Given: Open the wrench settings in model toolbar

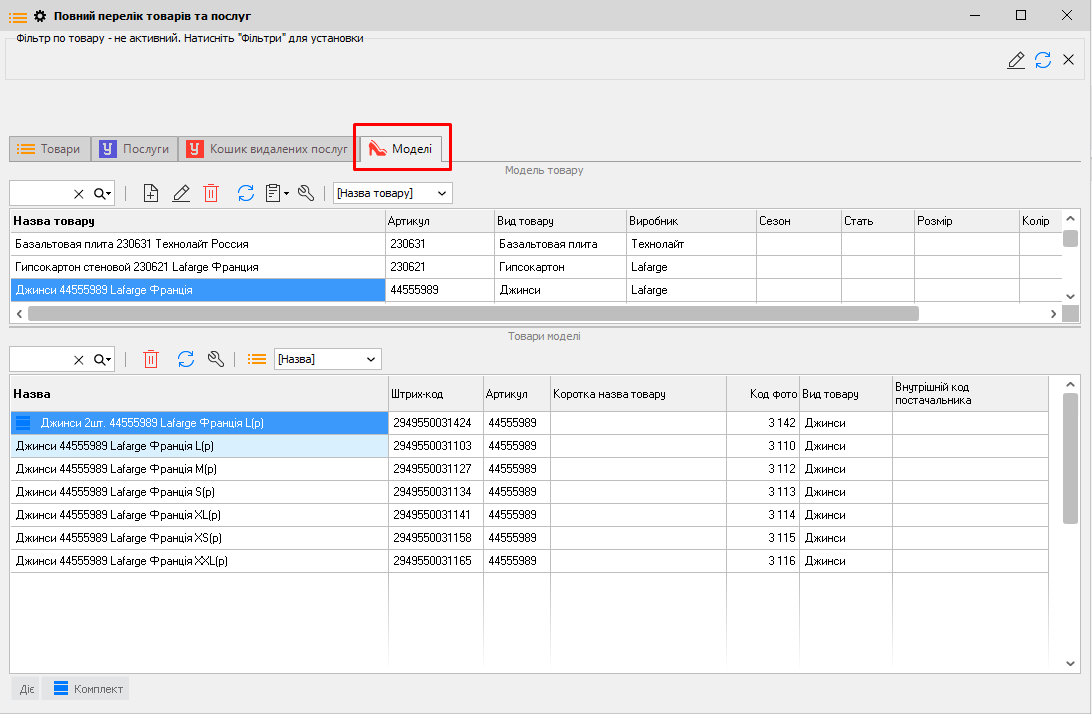Looking at the screenshot, I should pyautogui.click(x=307, y=193).
